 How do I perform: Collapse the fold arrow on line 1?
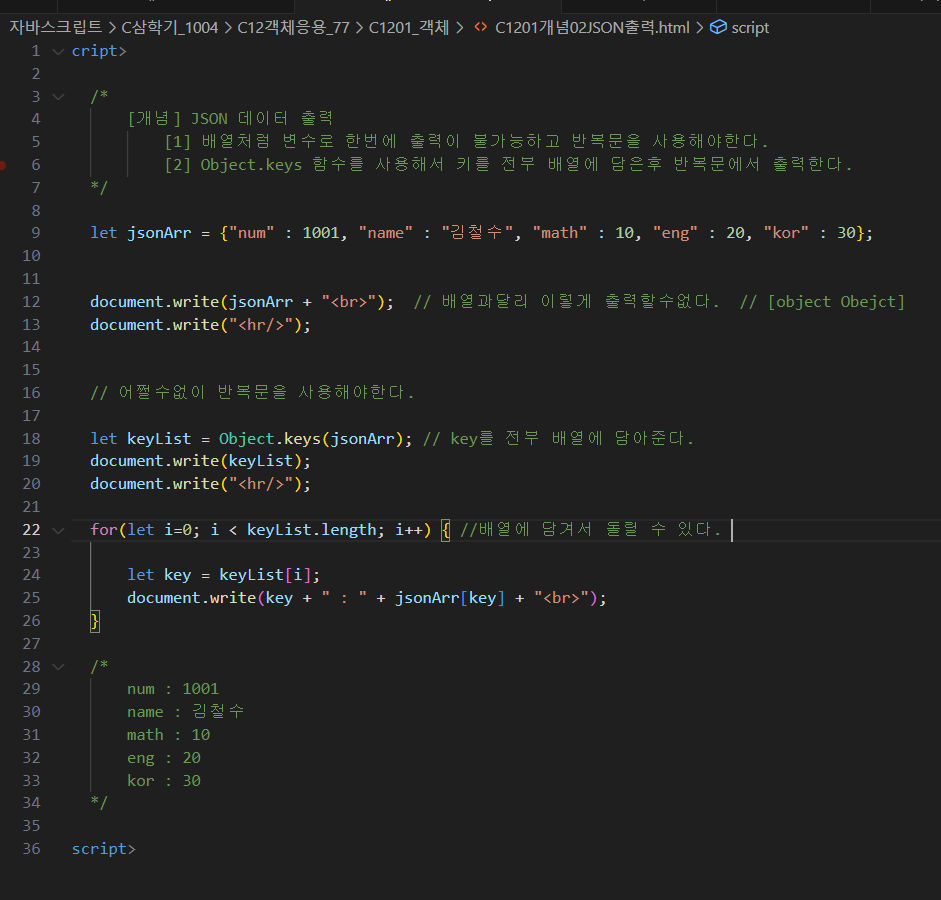click(58, 52)
